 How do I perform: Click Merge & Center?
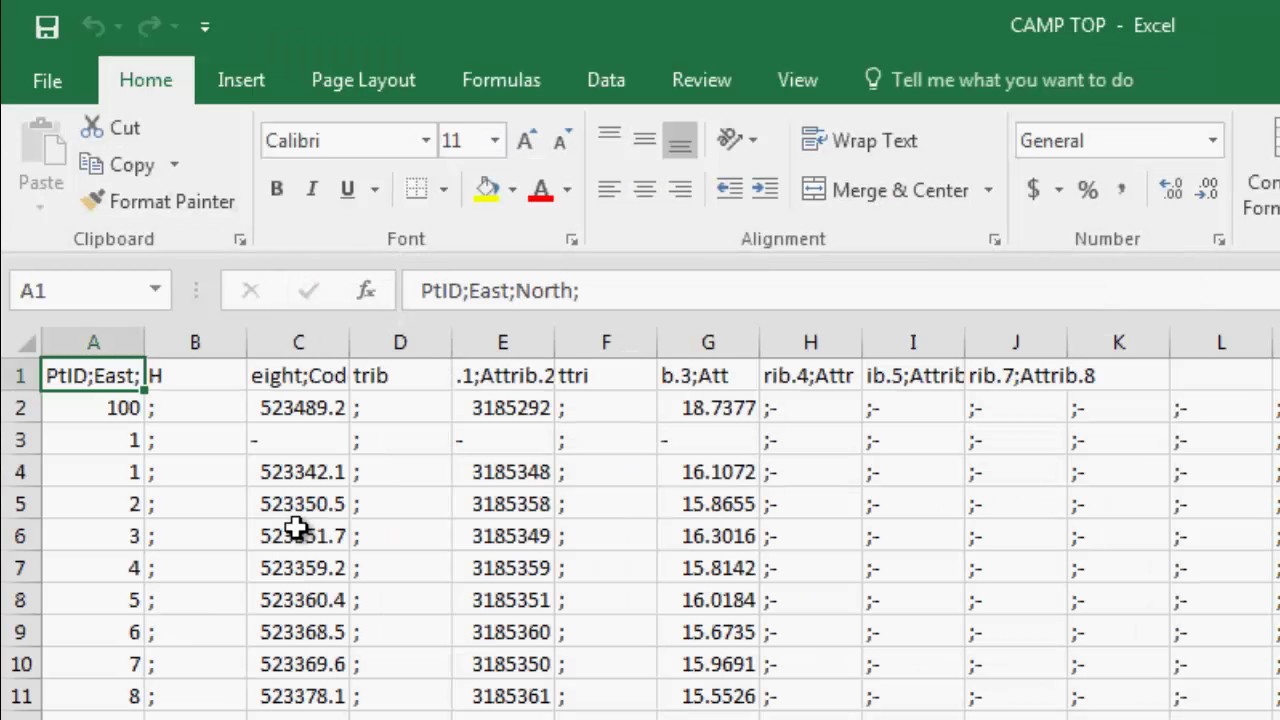[x=886, y=190]
